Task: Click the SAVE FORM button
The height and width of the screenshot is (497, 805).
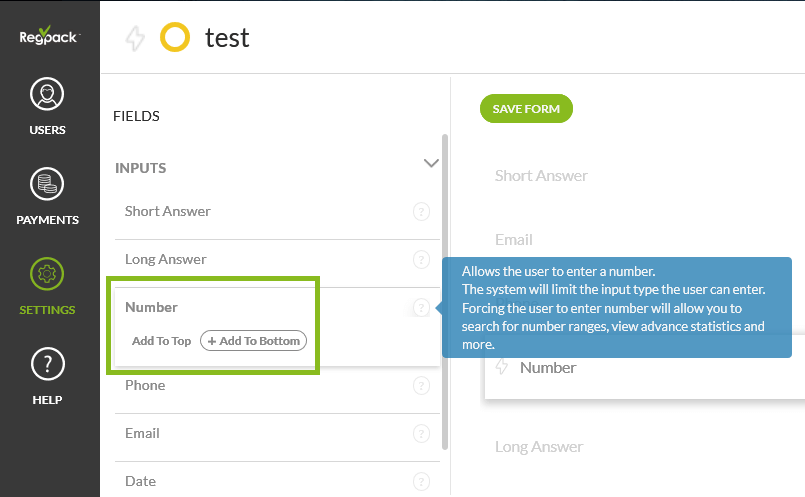Action: [526, 109]
